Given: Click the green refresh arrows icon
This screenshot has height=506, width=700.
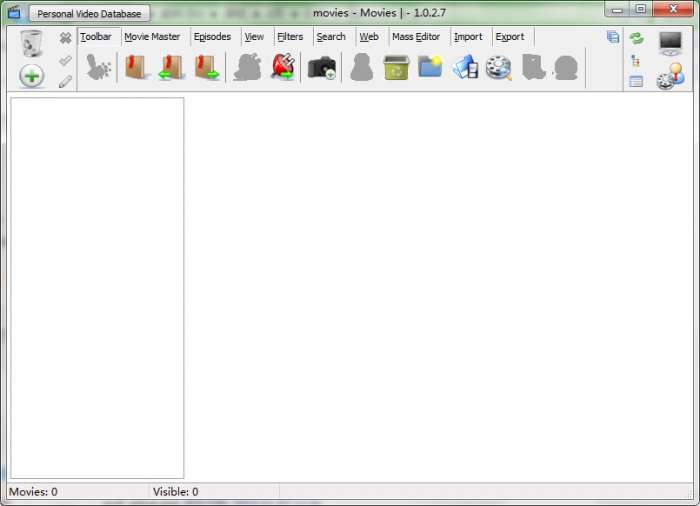Looking at the screenshot, I should click(x=636, y=38).
